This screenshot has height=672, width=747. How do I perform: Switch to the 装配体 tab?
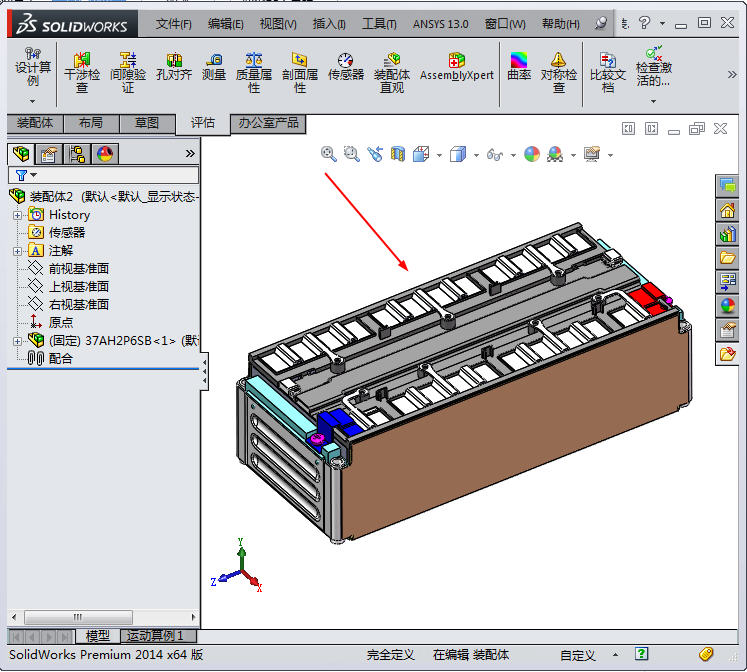(x=35, y=123)
